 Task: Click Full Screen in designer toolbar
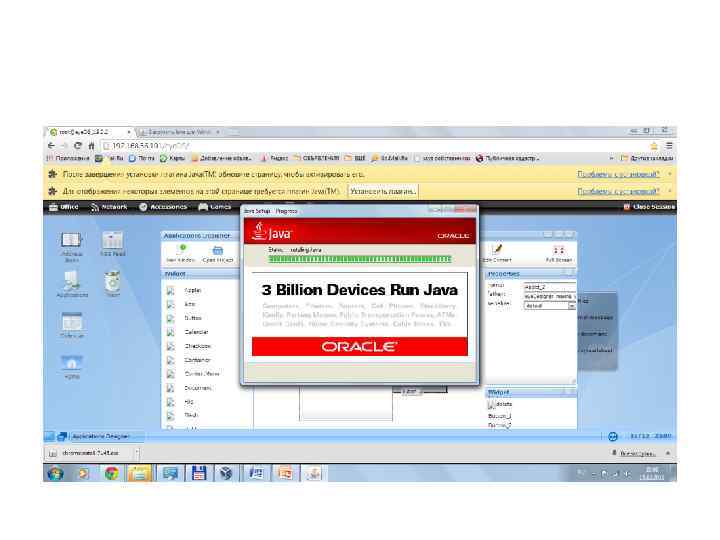558,253
